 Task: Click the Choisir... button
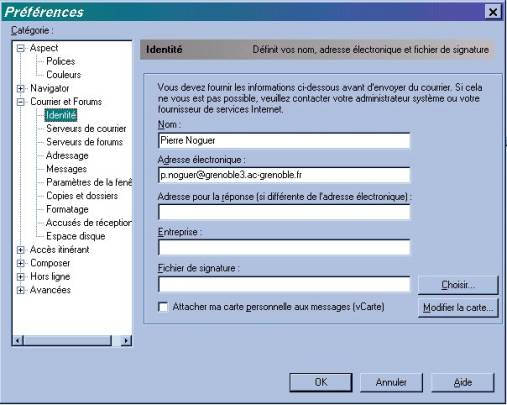click(x=458, y=285)
